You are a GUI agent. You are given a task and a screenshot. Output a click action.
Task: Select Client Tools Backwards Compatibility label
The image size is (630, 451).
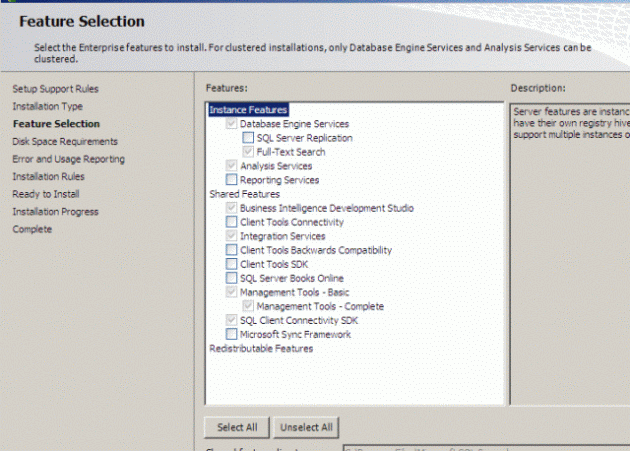316,250
